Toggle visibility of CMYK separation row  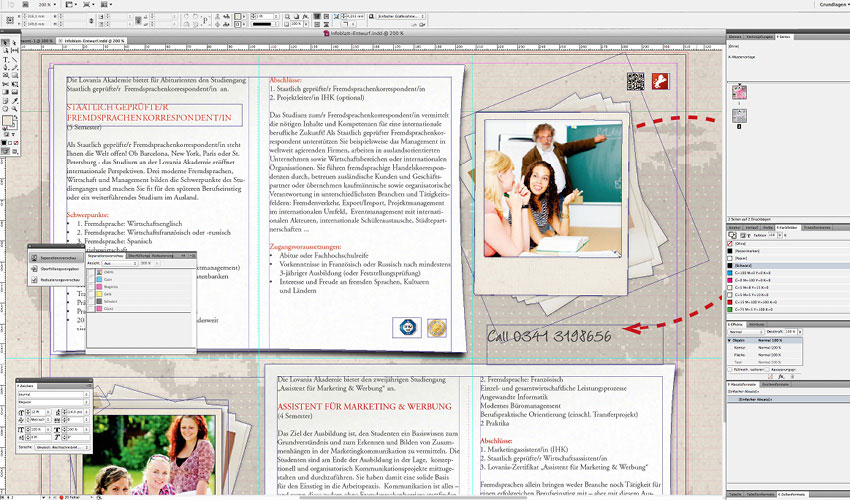(91, 272)
